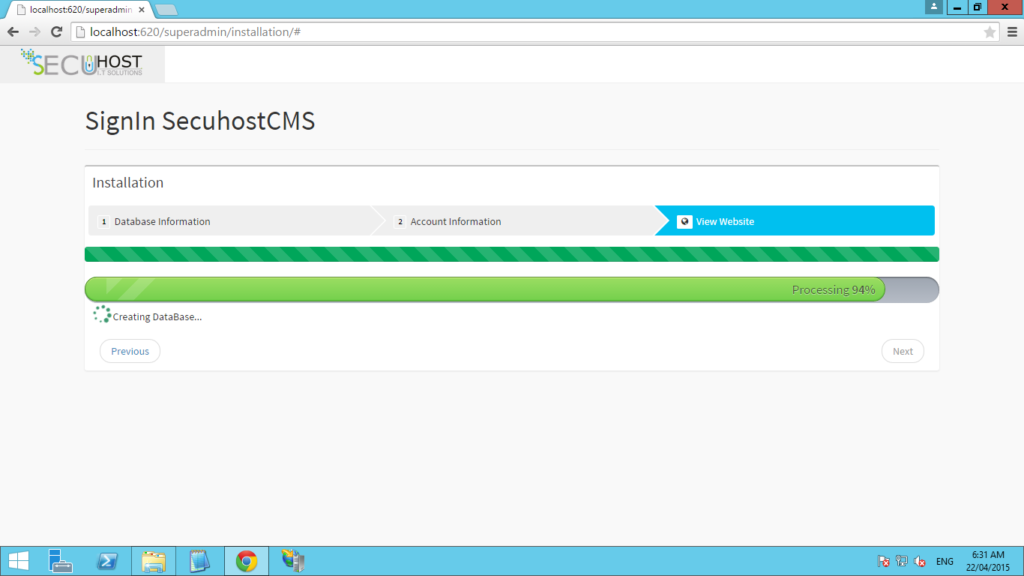Open the Action Center flag in system tray
Viewport: 1024px width, 576px height.
point(884,561)
